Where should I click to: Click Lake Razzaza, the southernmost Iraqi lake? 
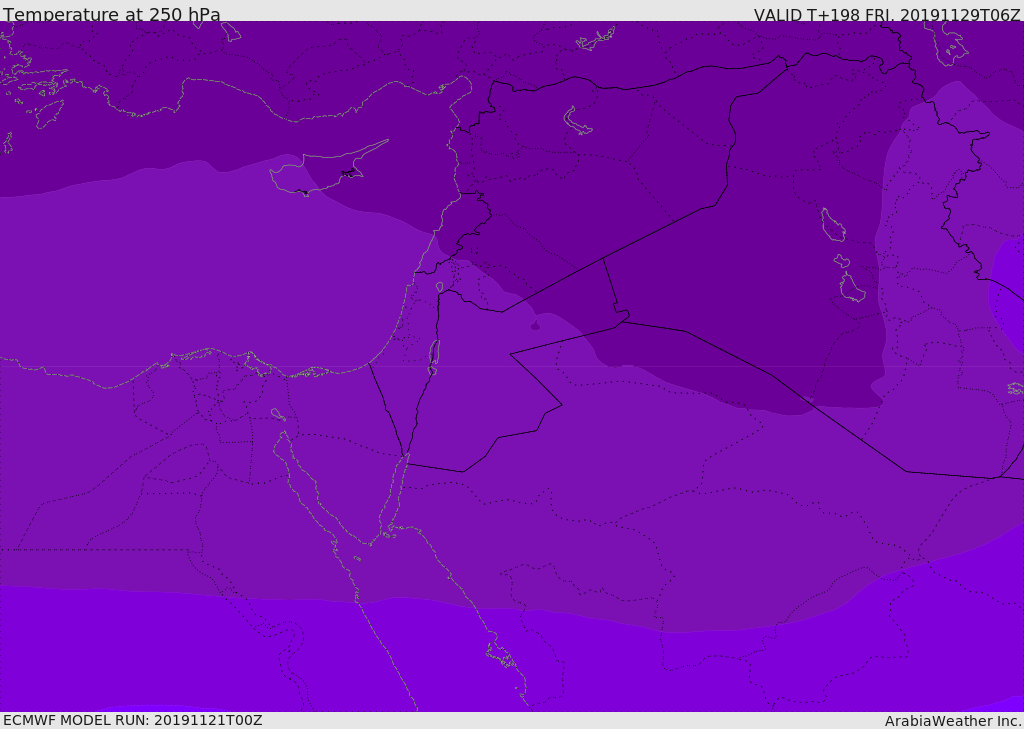point(852,289)
